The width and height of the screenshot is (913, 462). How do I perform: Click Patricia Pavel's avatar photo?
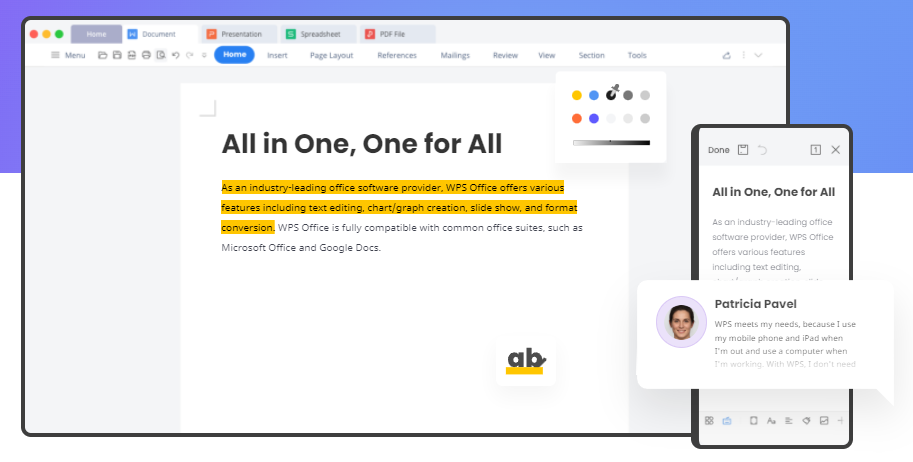coord(681,322)
